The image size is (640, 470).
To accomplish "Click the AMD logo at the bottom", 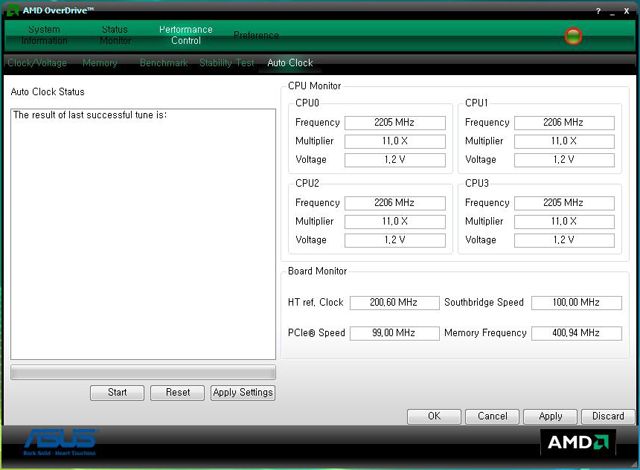I will click(x=578, y=442).
